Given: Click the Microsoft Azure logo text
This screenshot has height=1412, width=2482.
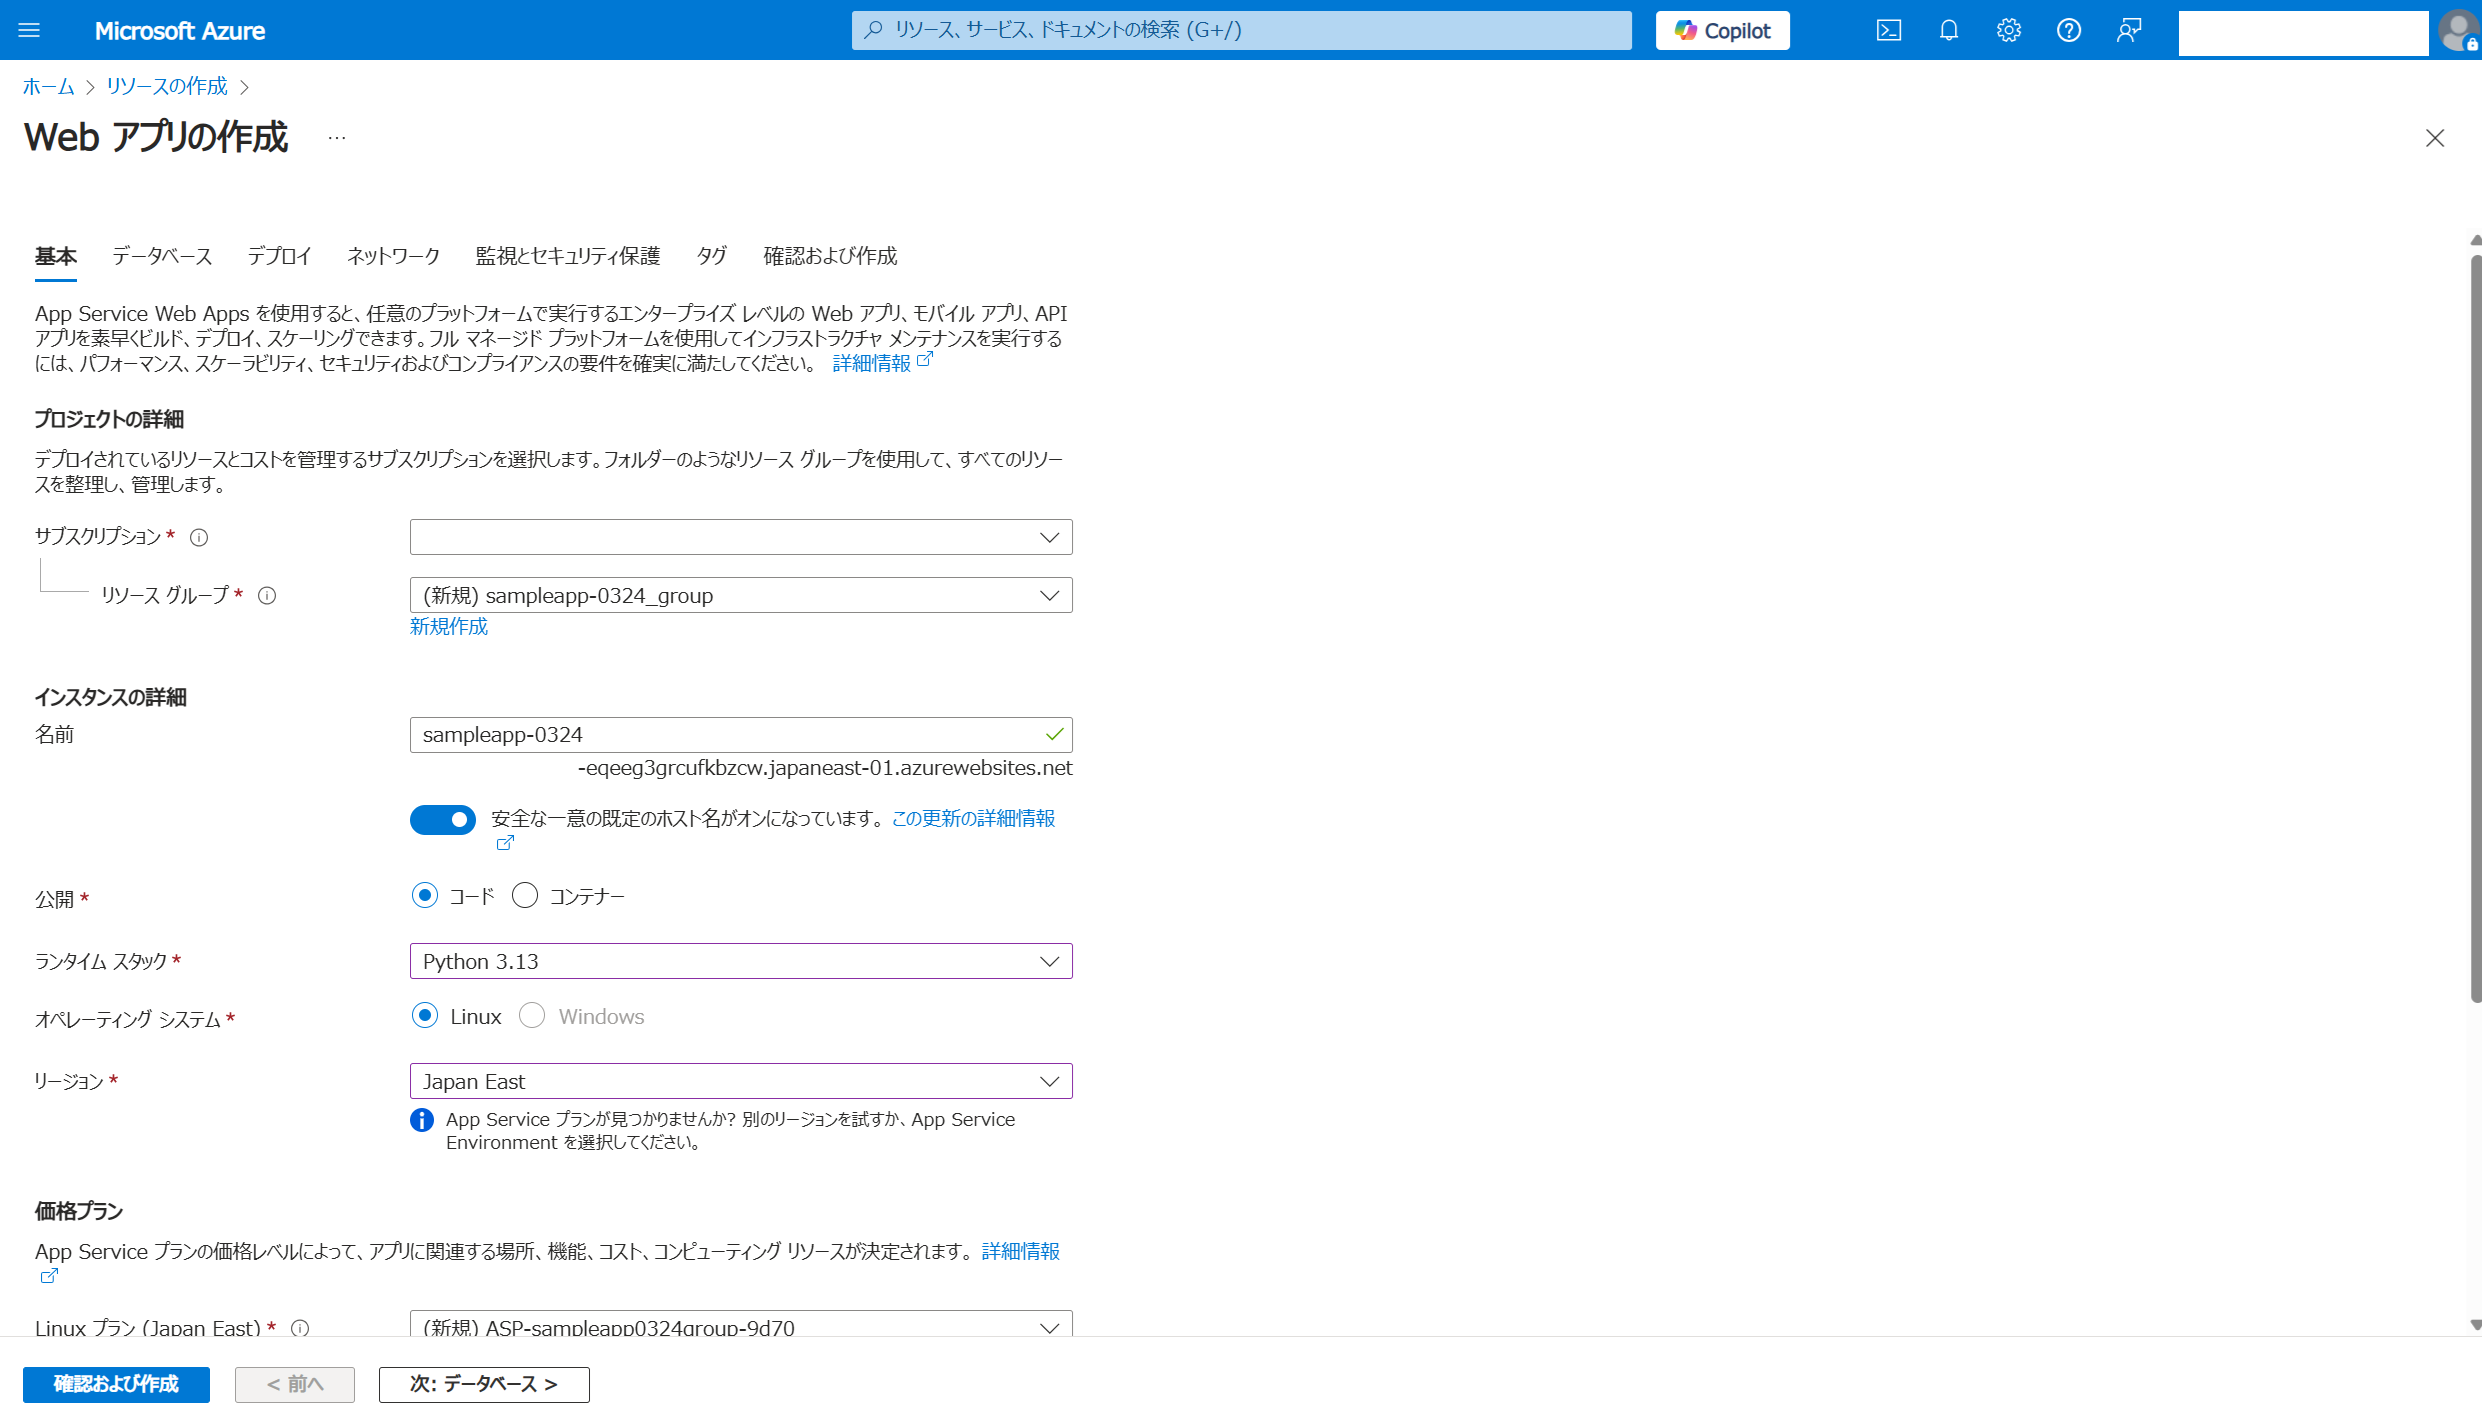Looking at the screenshot, I should pyautogui.click(x=180, y=31).
